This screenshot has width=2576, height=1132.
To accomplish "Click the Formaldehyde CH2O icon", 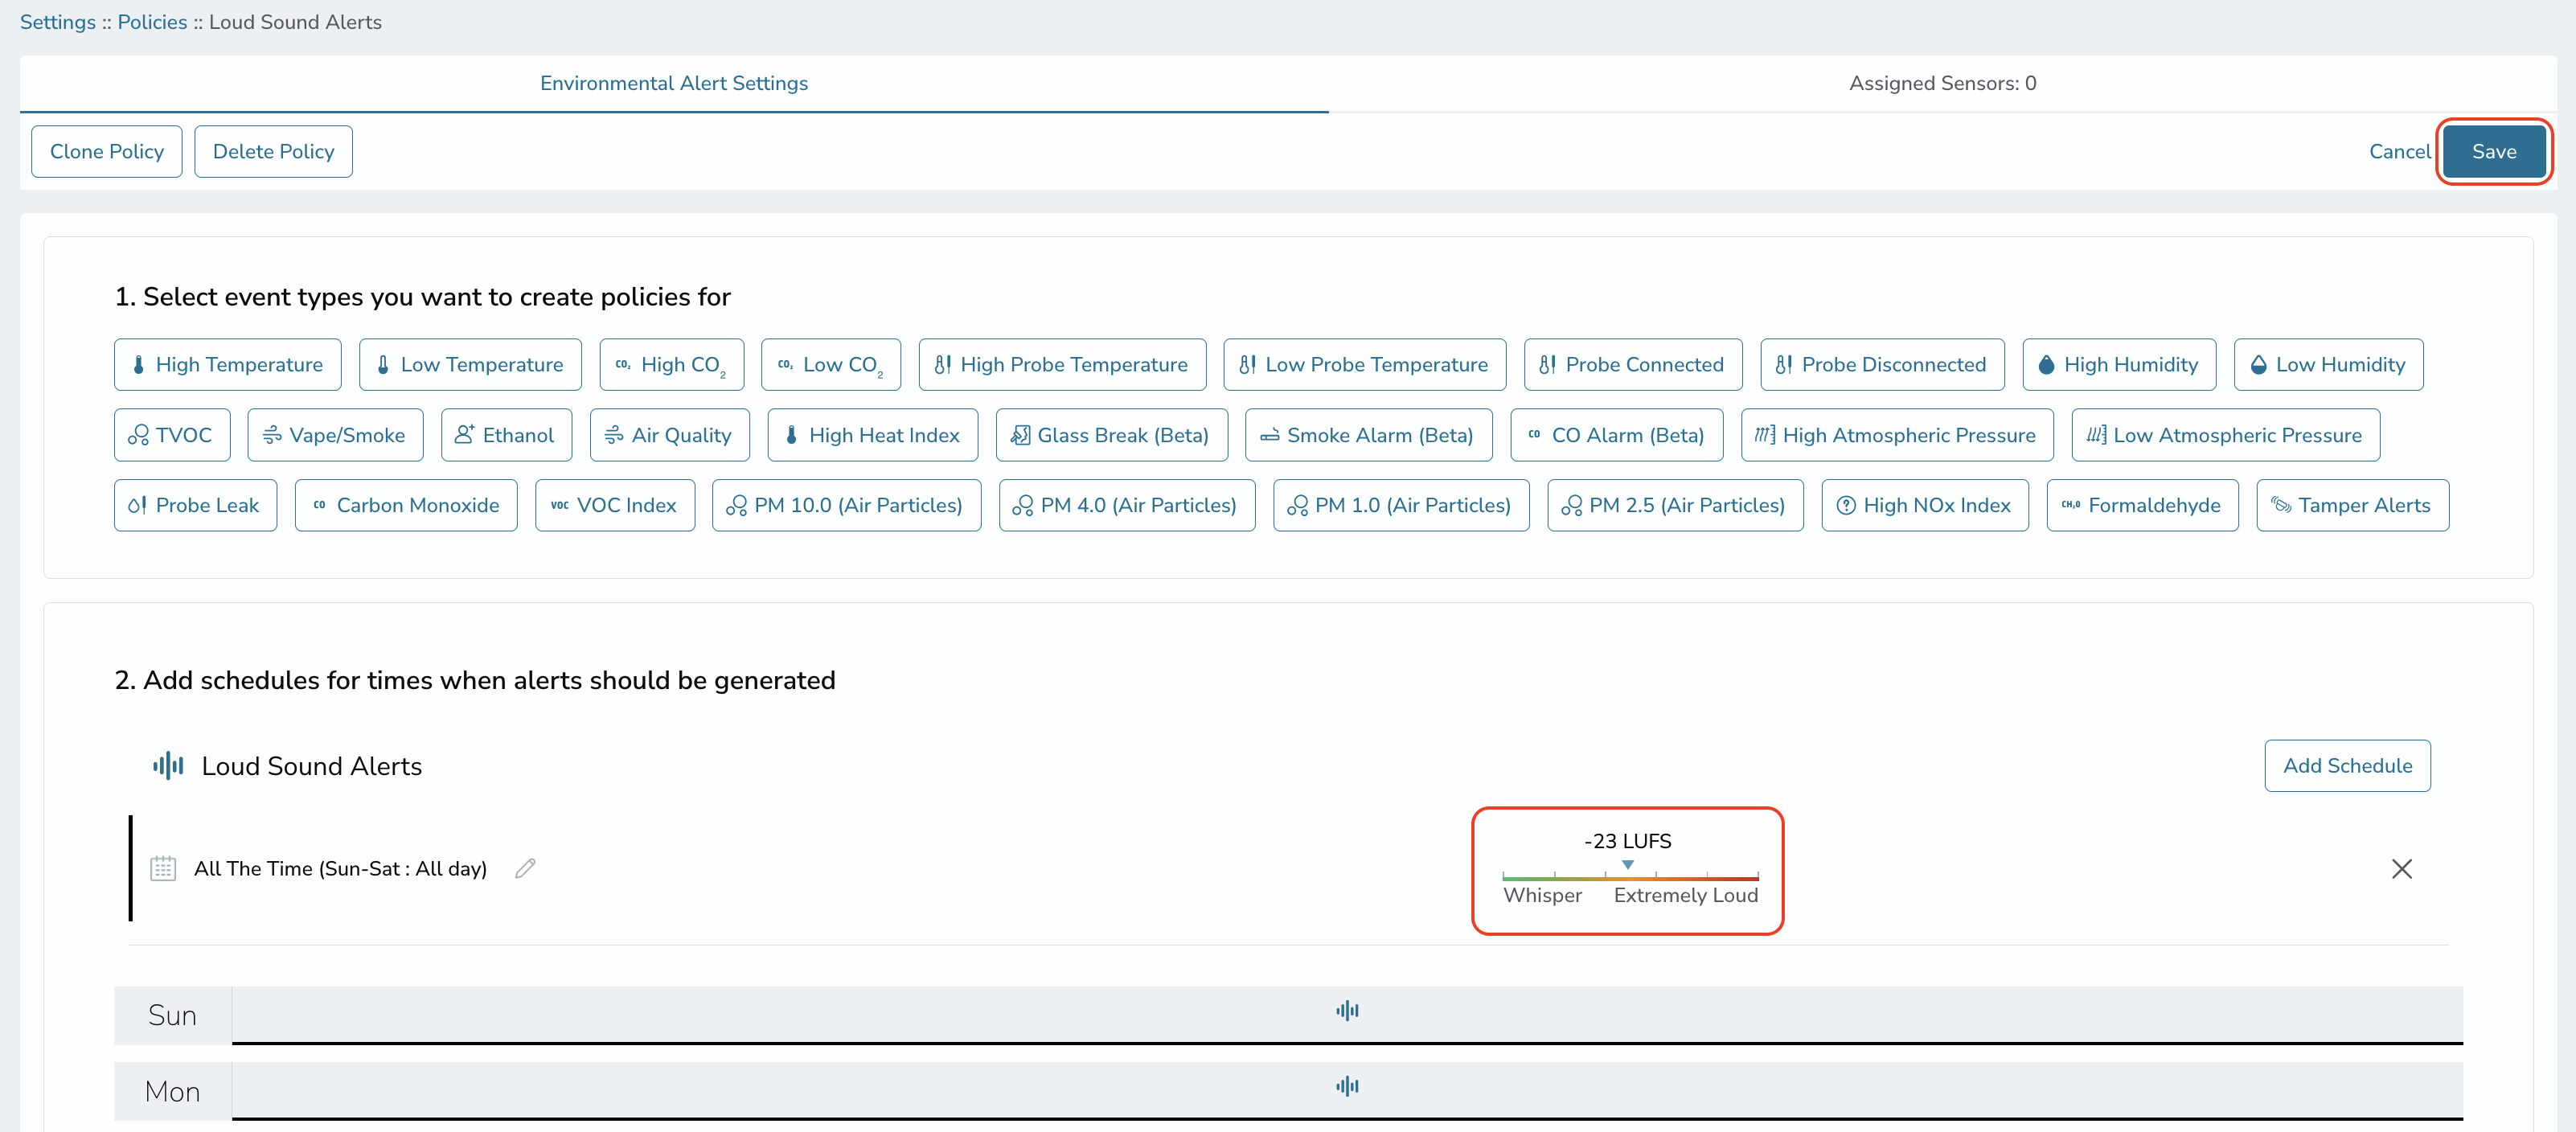I will [2071, 506].
